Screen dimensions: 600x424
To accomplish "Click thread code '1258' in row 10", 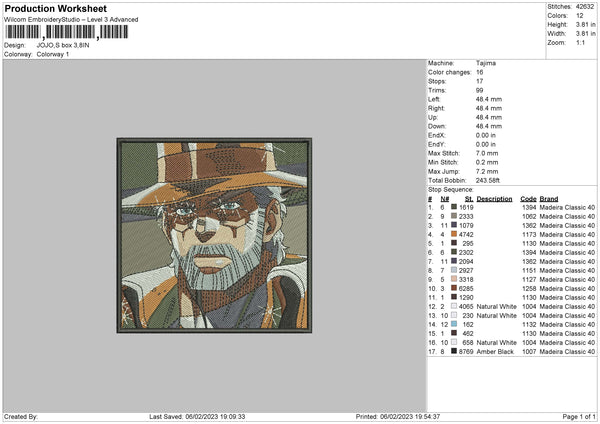I will [529, 289].
